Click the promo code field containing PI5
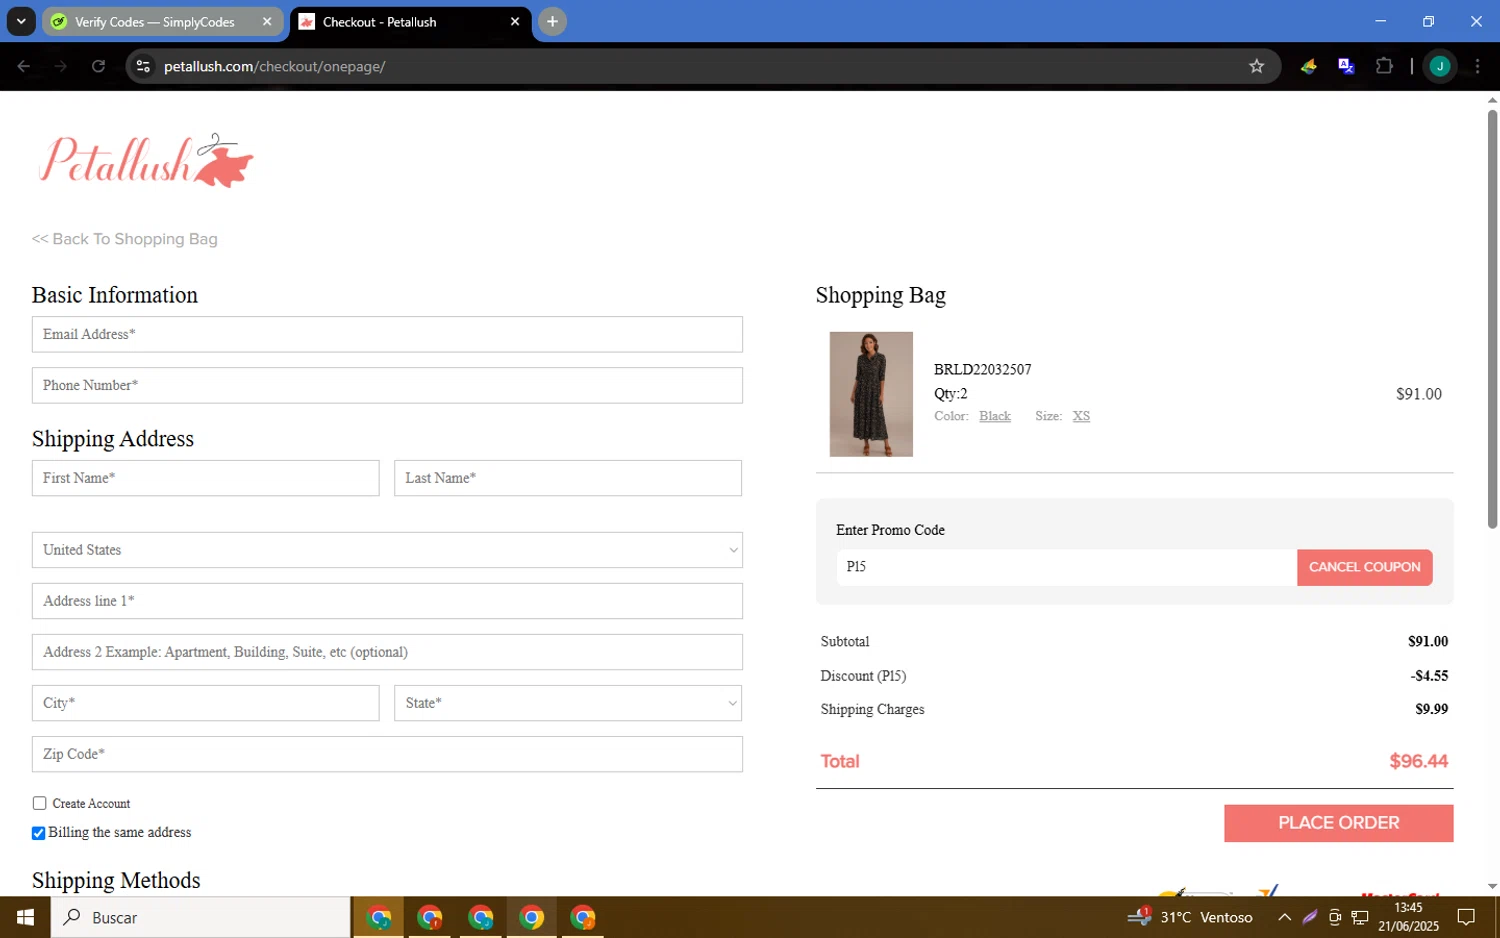Image resolution: width=1500 pixels, height=938 pixels. point(1066,567)
